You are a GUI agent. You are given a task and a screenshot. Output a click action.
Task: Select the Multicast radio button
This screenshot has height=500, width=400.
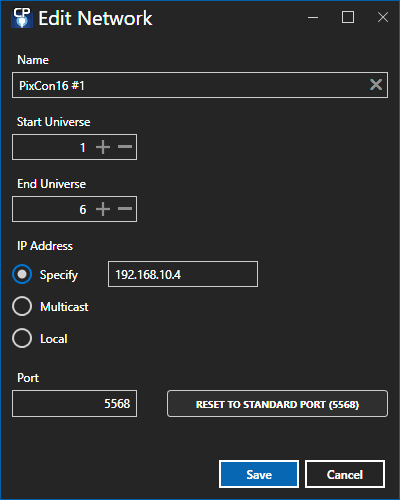pos(22,306)
